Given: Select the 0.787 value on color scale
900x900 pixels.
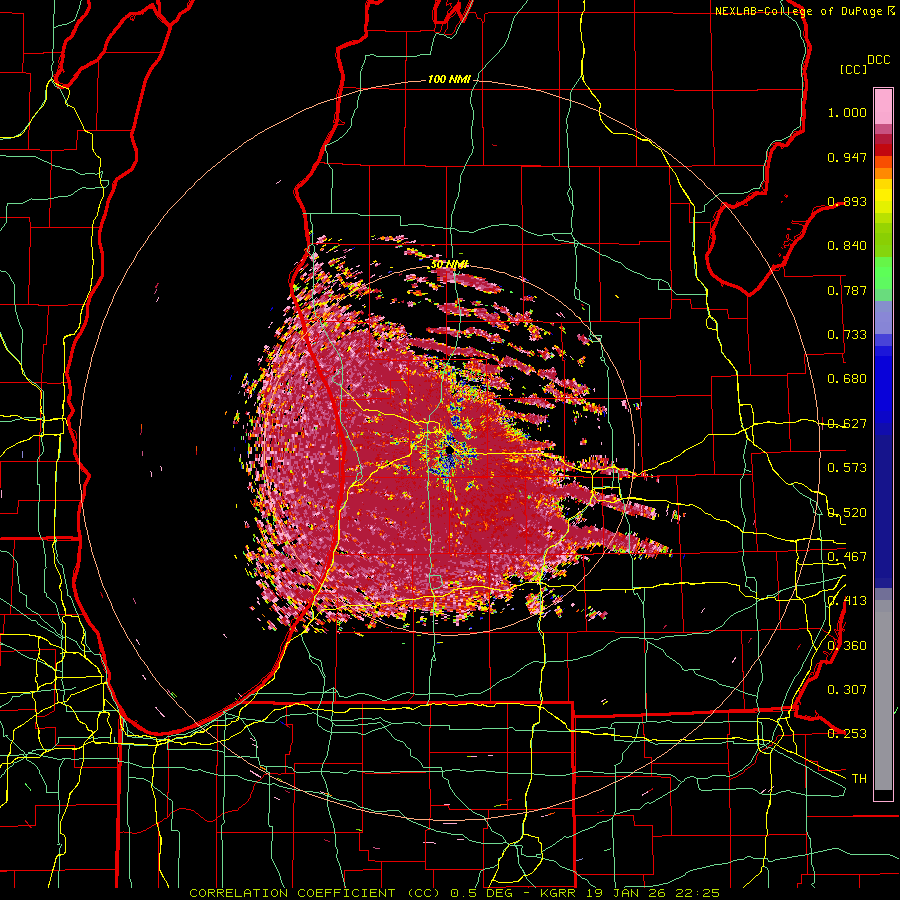Looking at the screenshot, I should pos(847,290).
